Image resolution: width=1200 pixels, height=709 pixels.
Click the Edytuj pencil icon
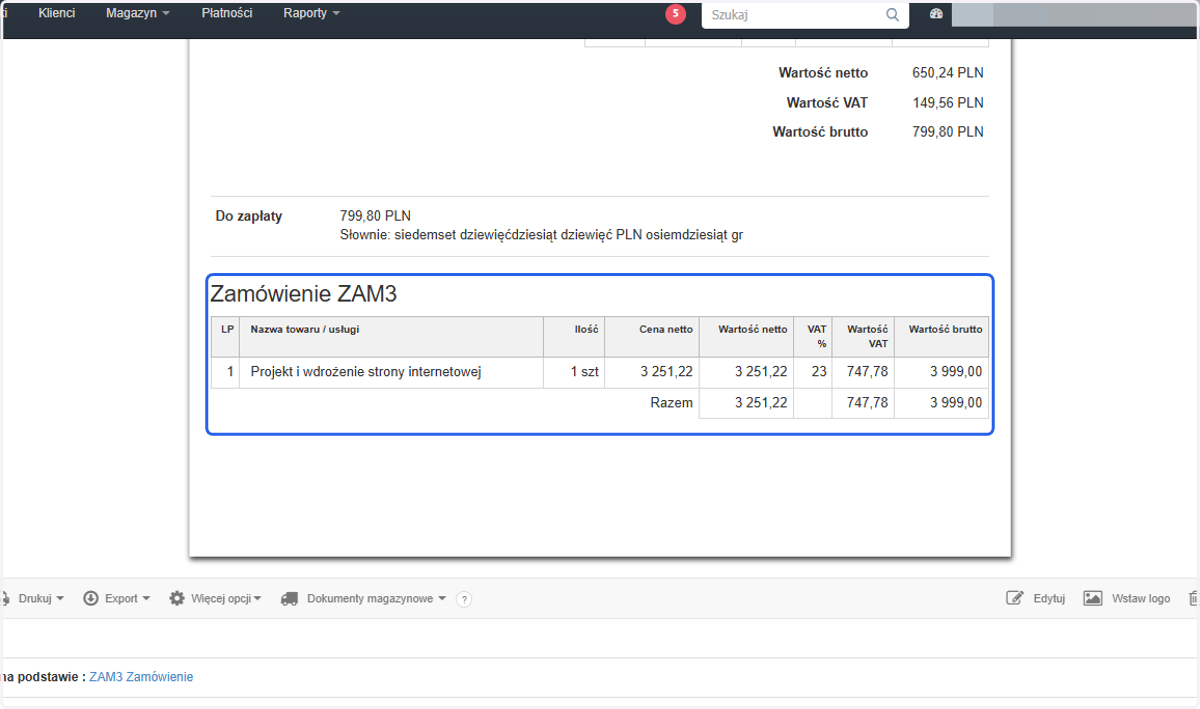click(x=1015, y=598)
